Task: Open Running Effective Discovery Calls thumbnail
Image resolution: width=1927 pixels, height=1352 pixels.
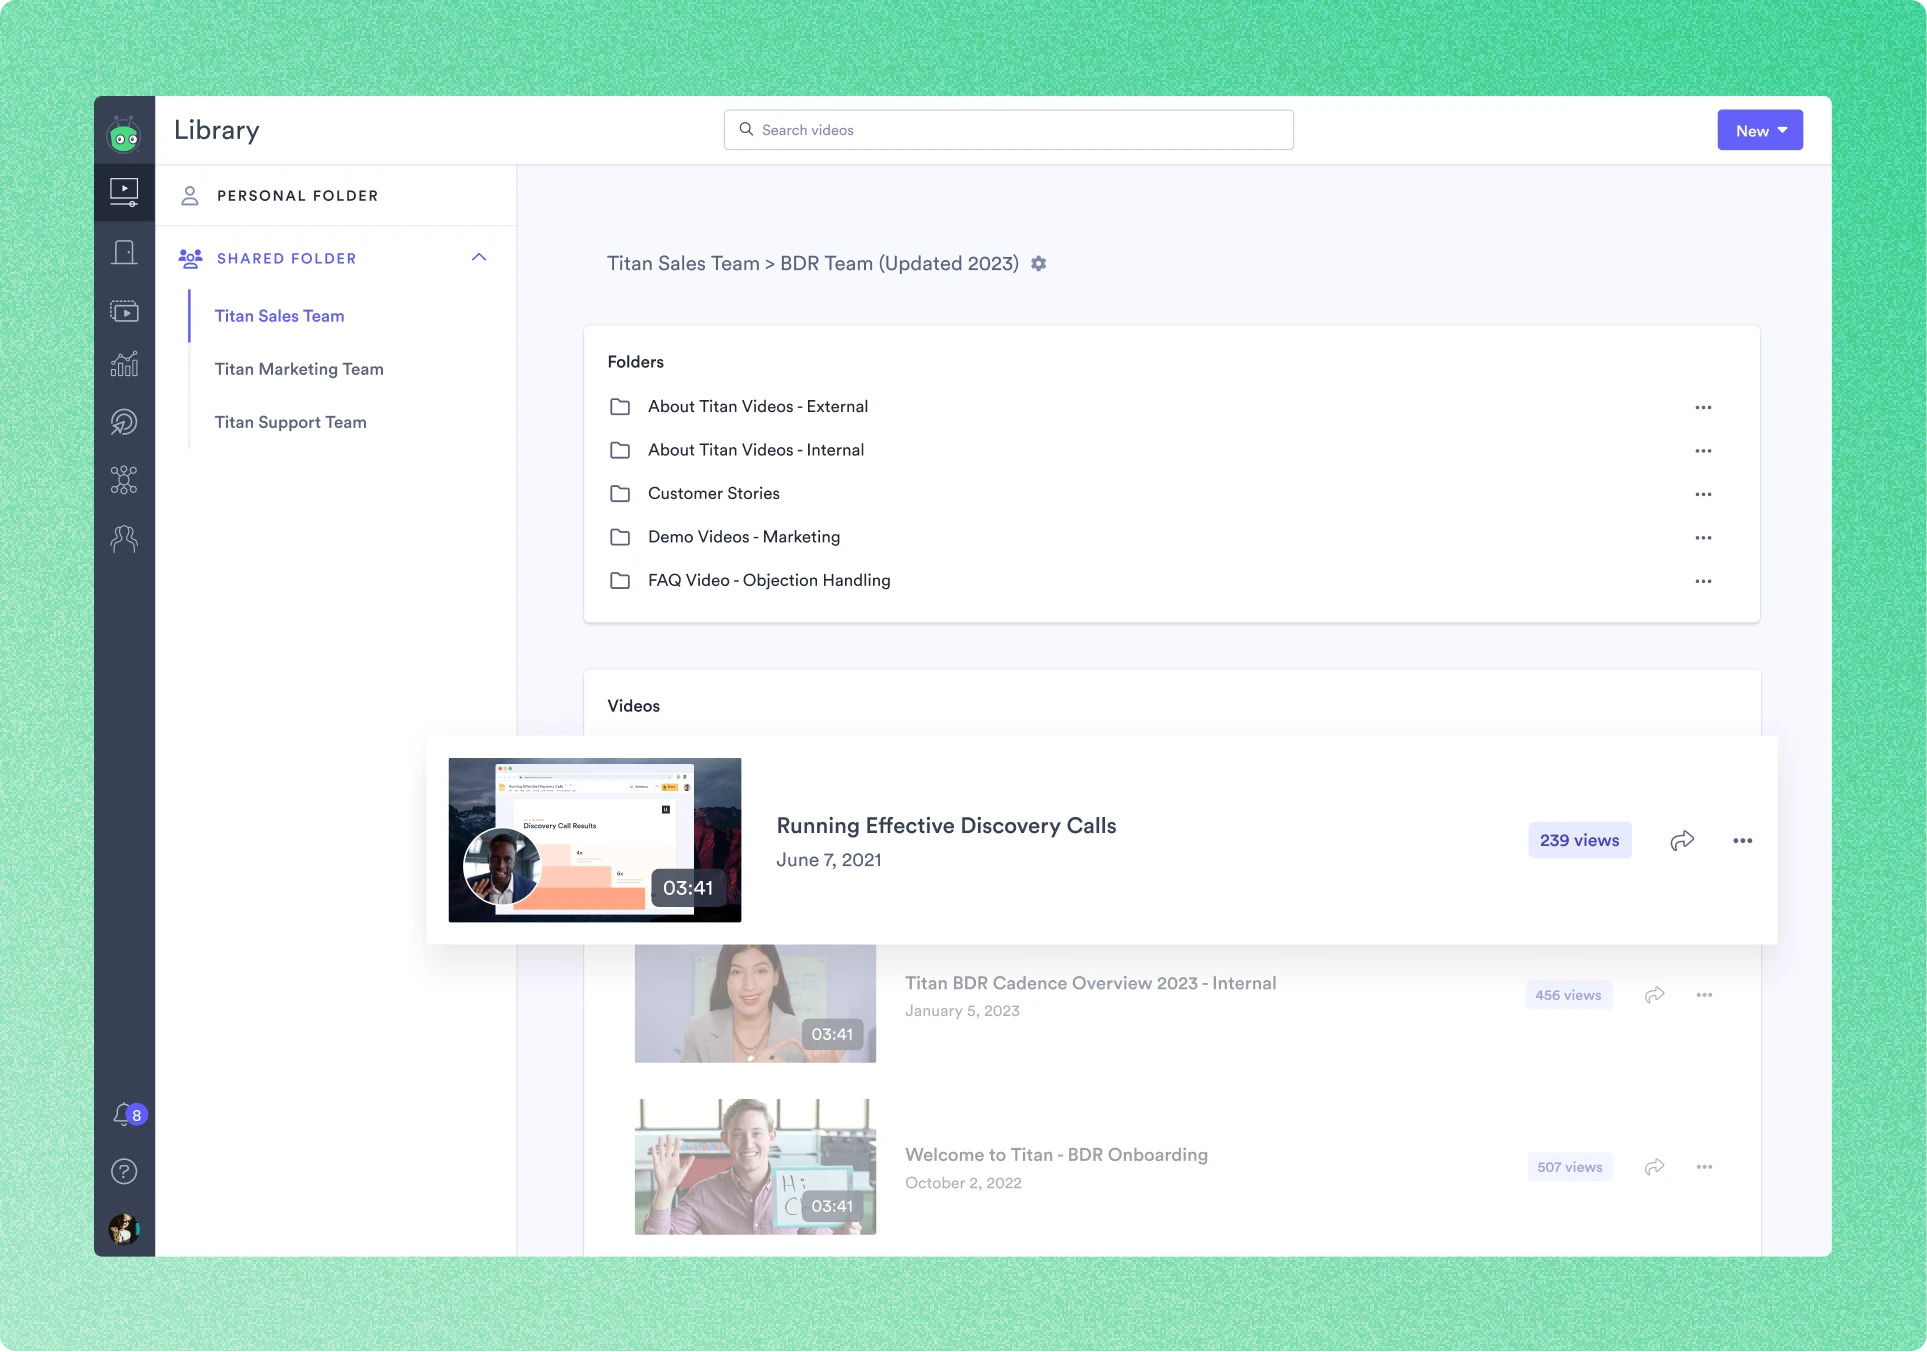Action: coord(595,840)
